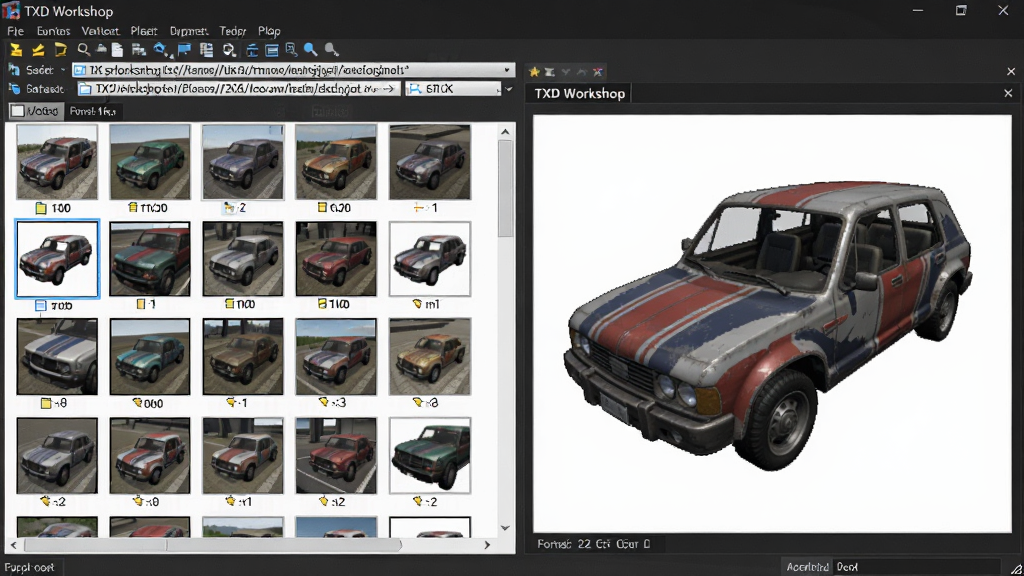
Task: Click the 'Fuppl oort' status bar text
Action: point(29,568)
